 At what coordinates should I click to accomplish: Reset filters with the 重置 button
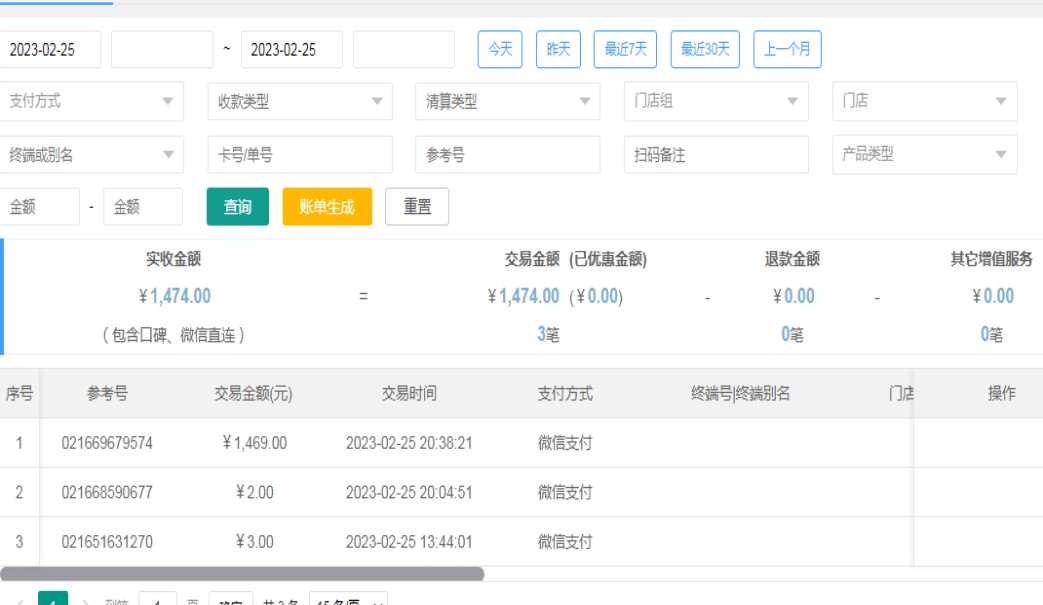pos(417,207)
